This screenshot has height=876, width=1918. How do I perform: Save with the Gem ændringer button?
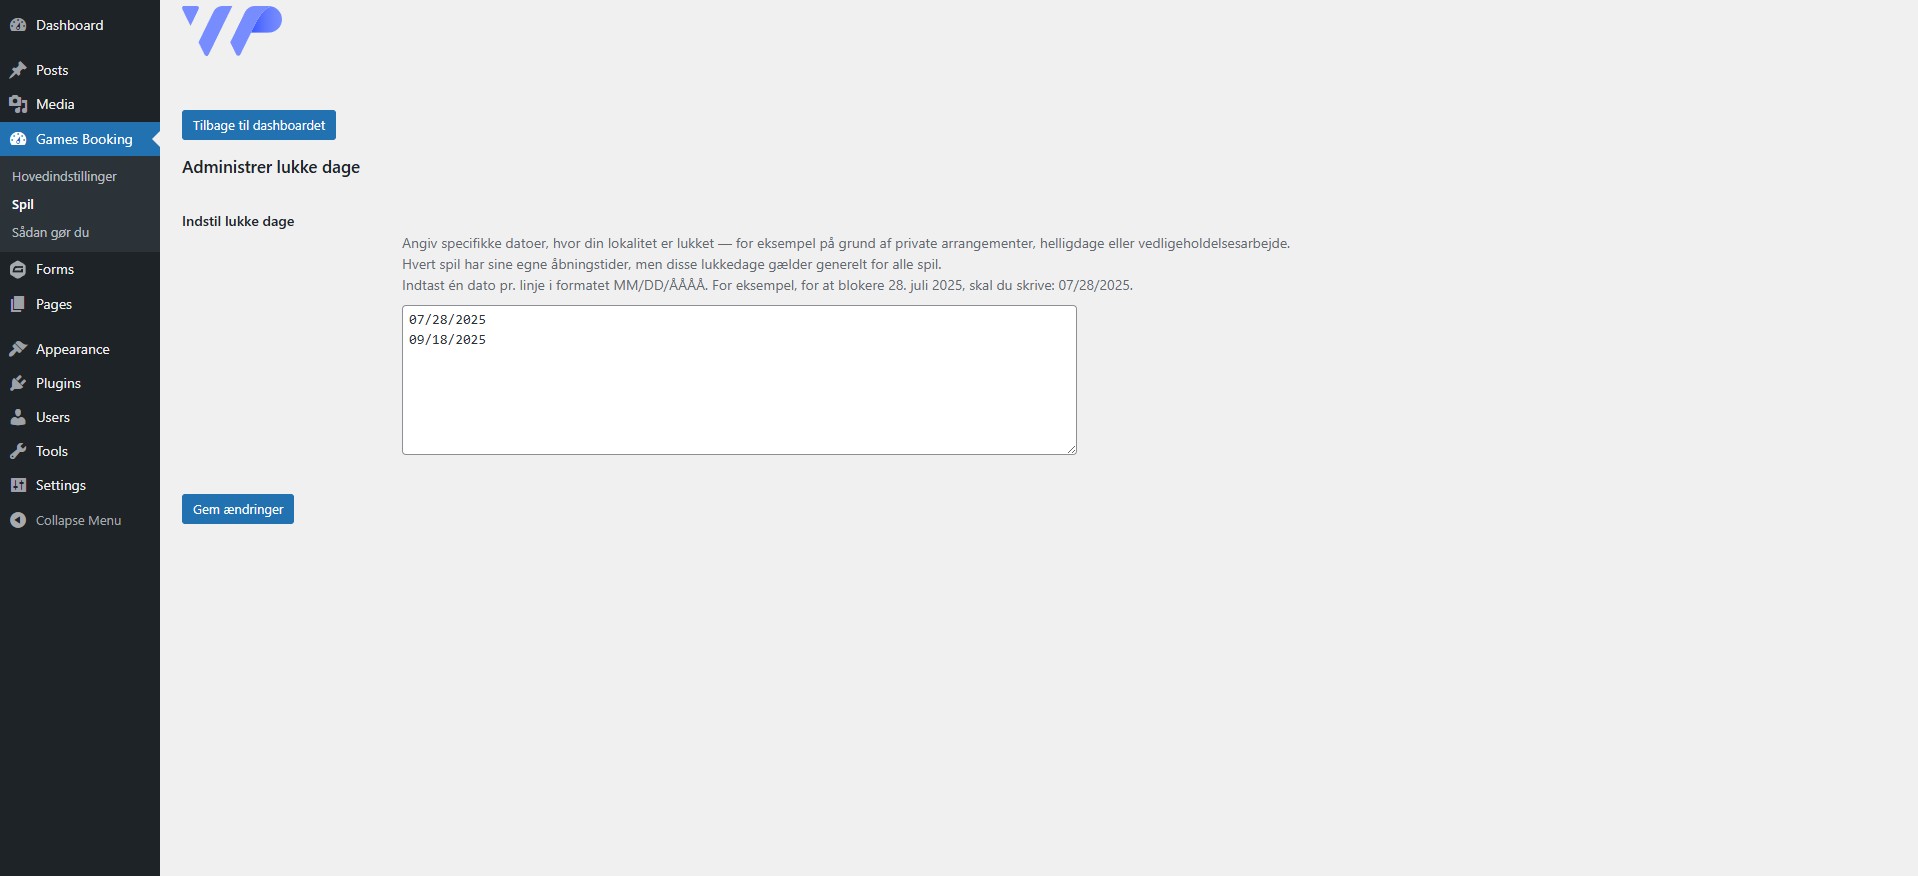click(238, 509)
